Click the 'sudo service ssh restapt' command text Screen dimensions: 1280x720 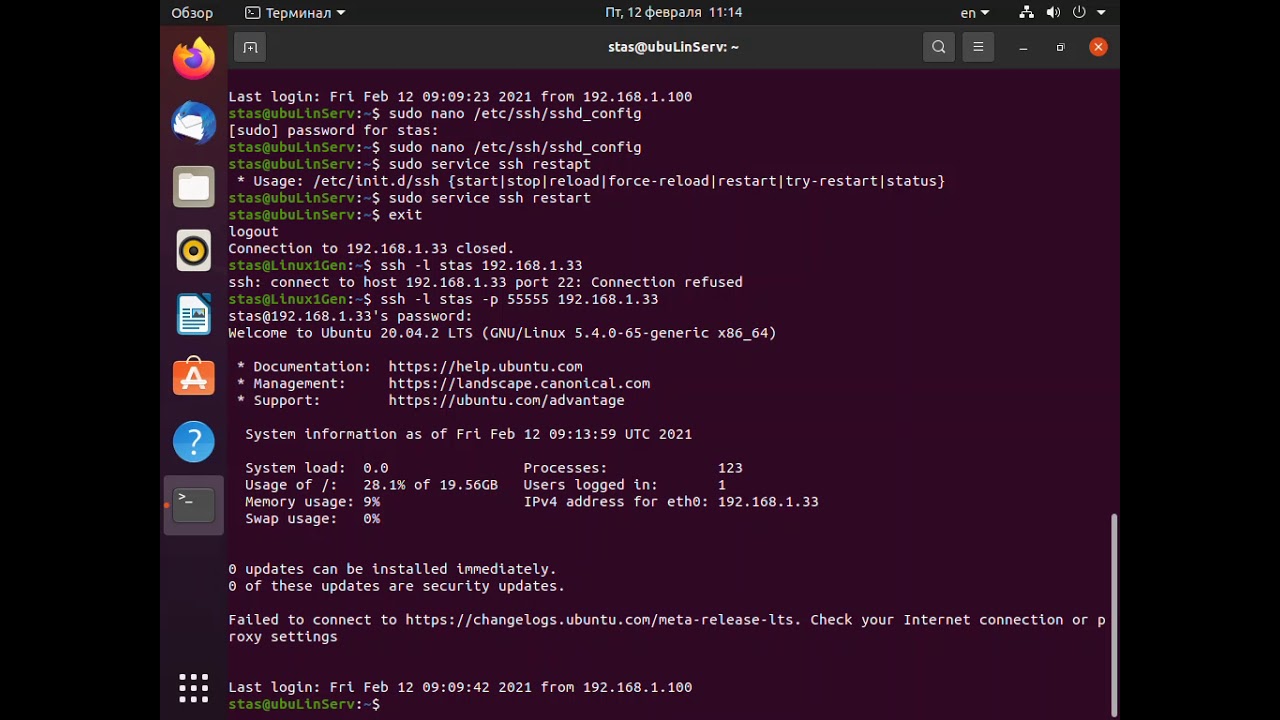(x=490, y=164)
